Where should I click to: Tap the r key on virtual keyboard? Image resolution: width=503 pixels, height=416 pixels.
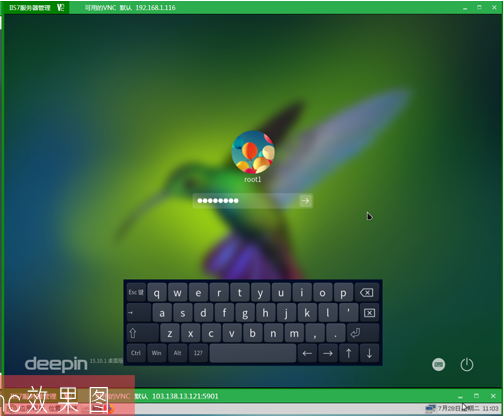tap(219, 292)
